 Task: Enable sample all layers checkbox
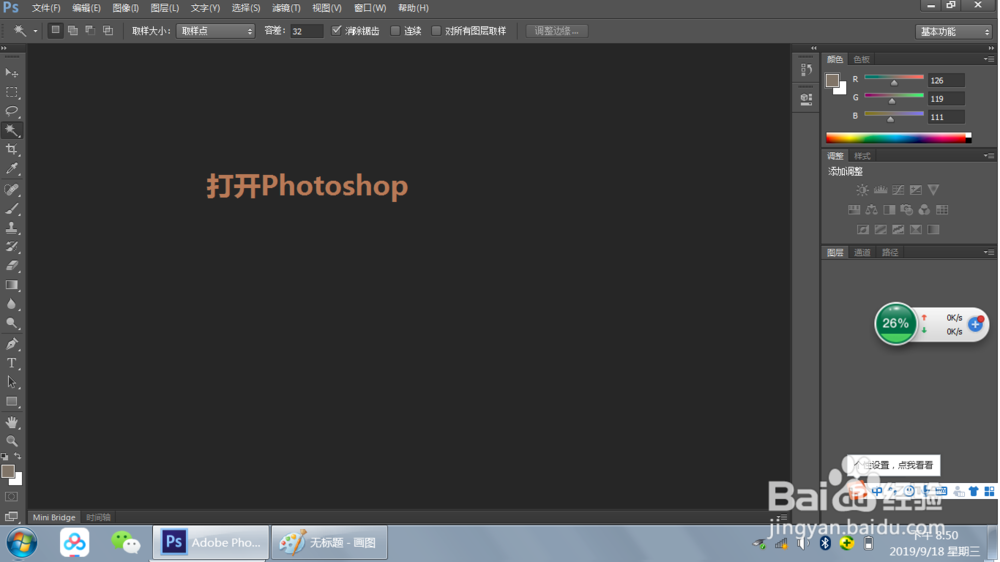coord(436,31)
